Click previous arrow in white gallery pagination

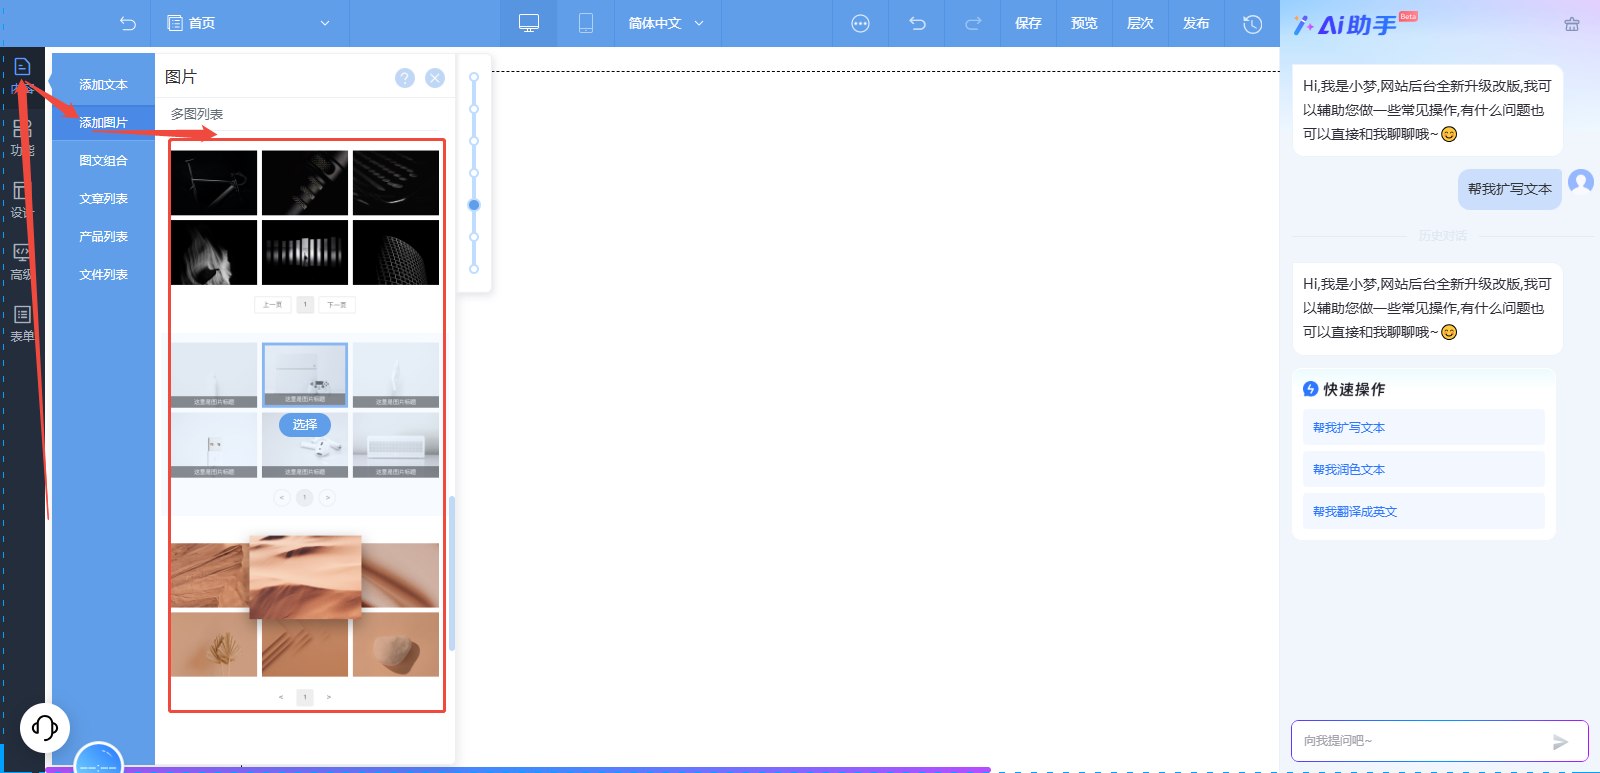pos(282,497)
